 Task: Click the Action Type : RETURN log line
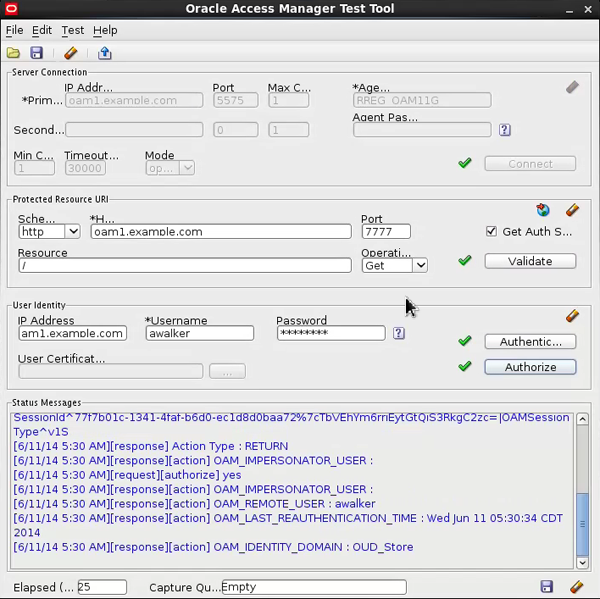click(151, 446)
